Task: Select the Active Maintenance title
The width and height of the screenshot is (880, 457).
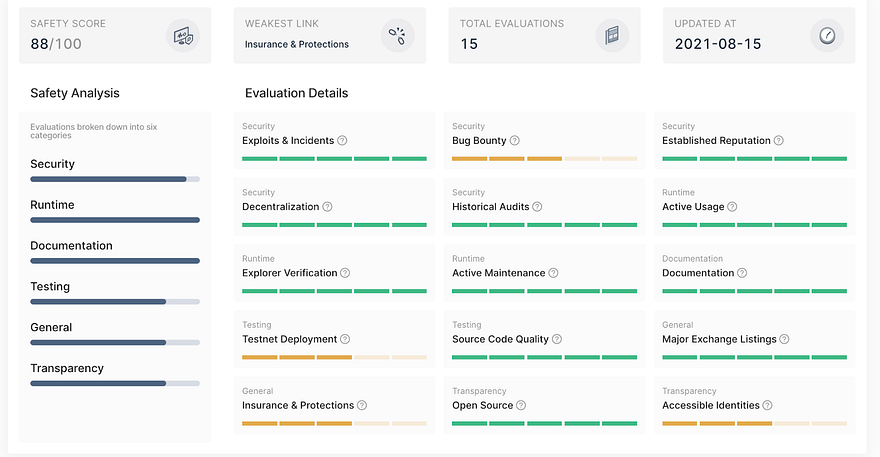Action: pyautogui.click(x=498, y=273)
